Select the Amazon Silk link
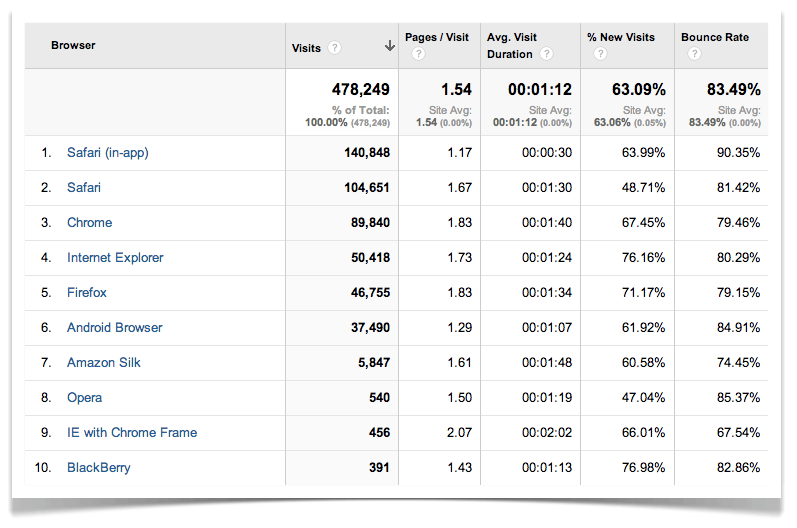 (104, 363)
